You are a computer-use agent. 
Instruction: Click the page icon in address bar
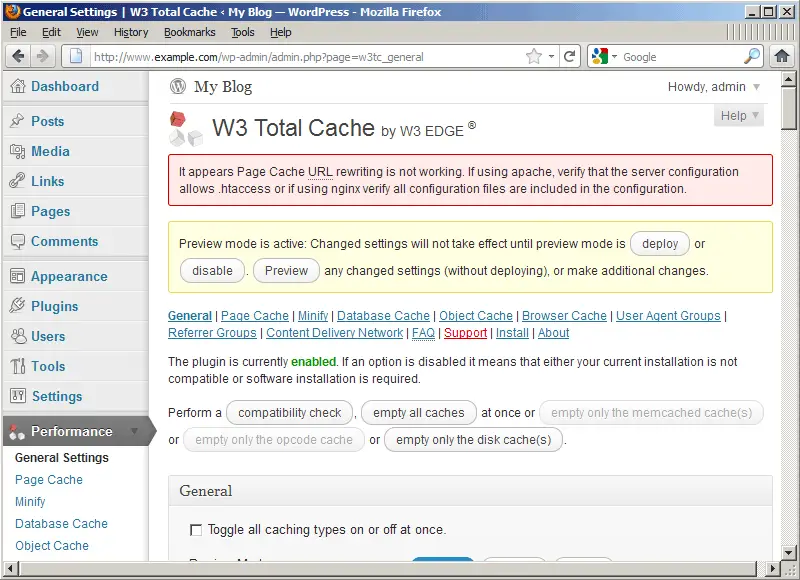coord(76,56)
